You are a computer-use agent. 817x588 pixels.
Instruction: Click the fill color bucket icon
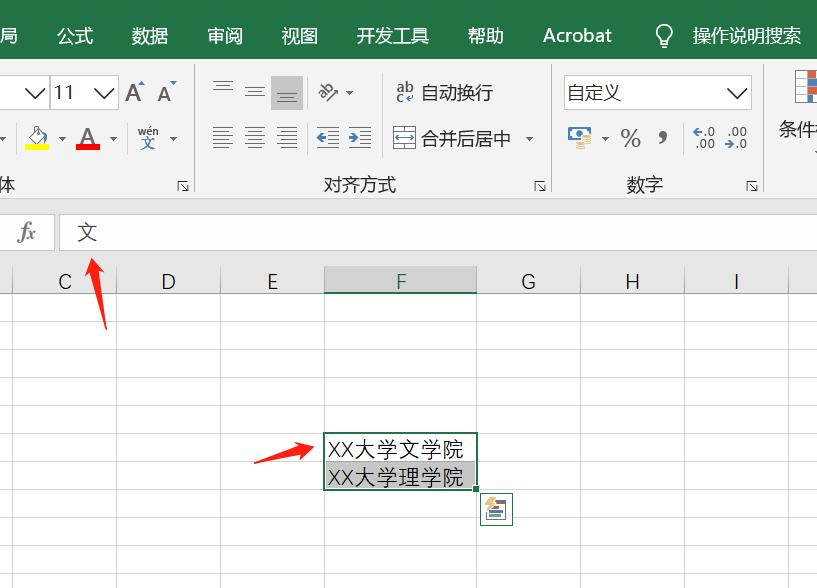coord(38,138)
